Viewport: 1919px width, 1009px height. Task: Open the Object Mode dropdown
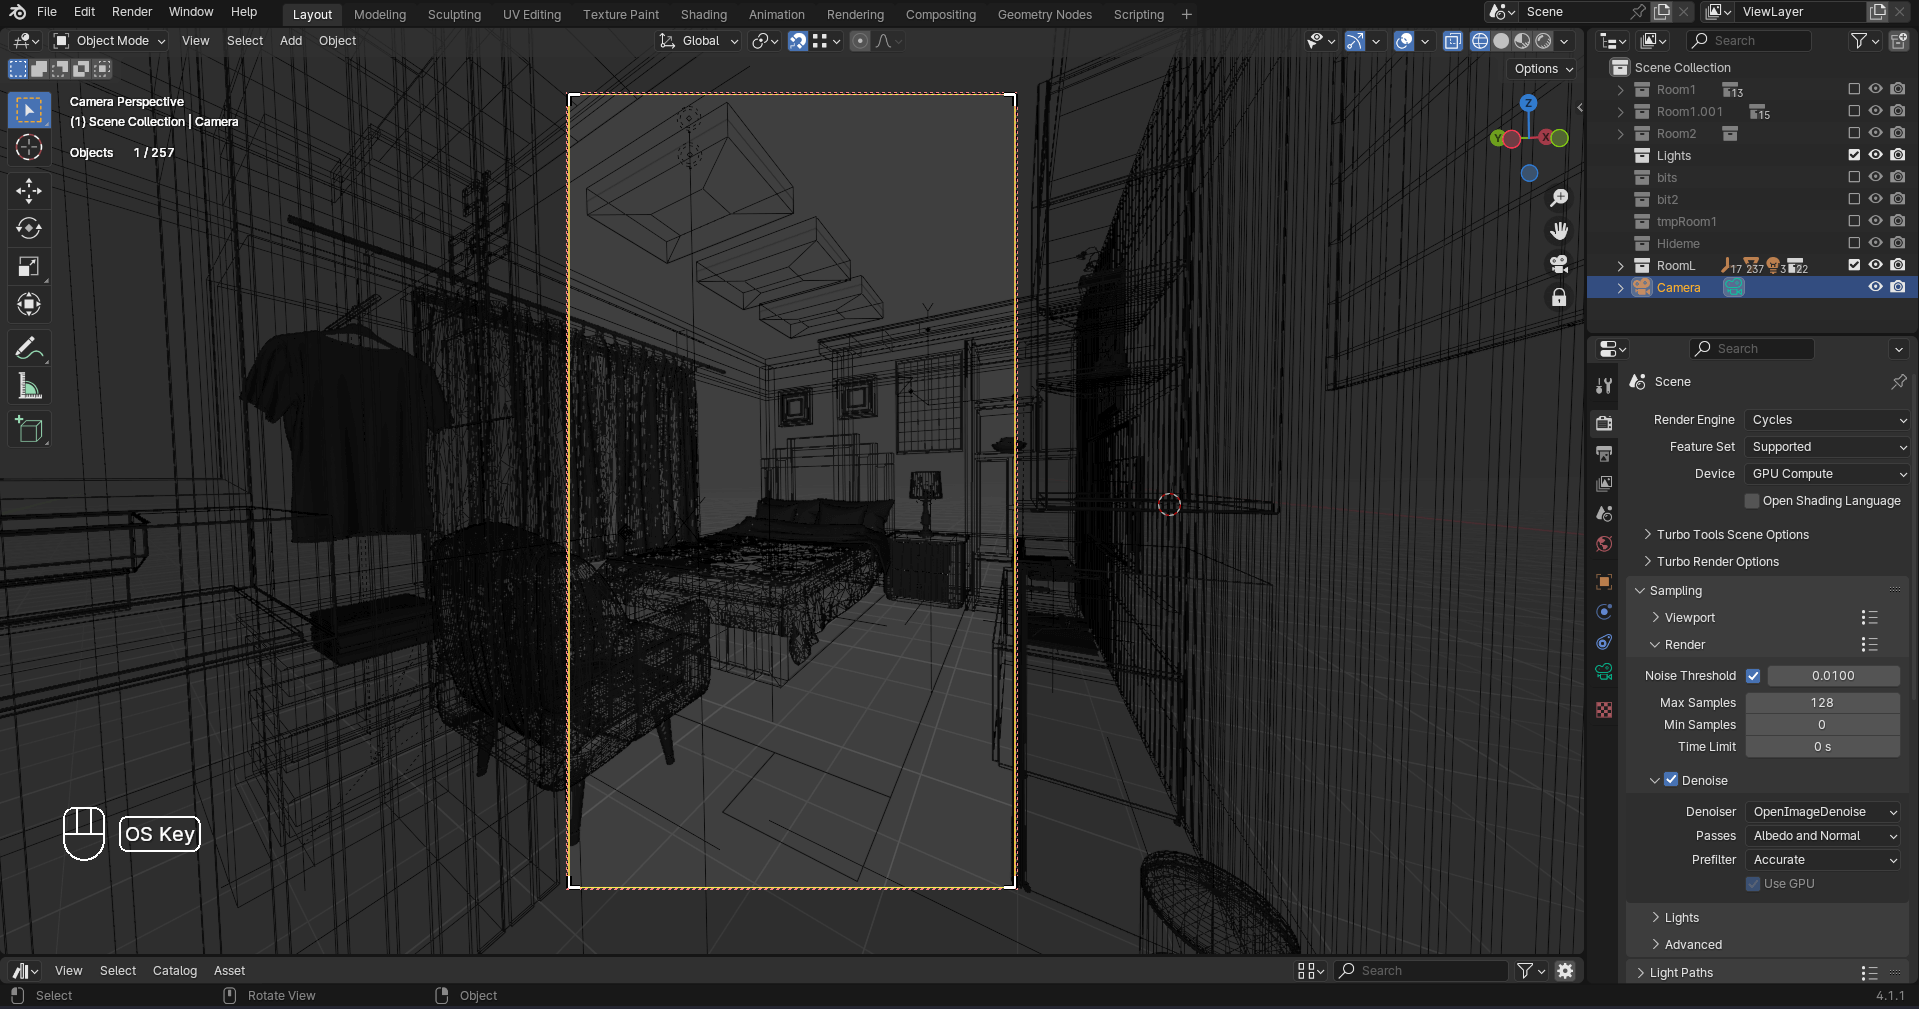(110, 41)
